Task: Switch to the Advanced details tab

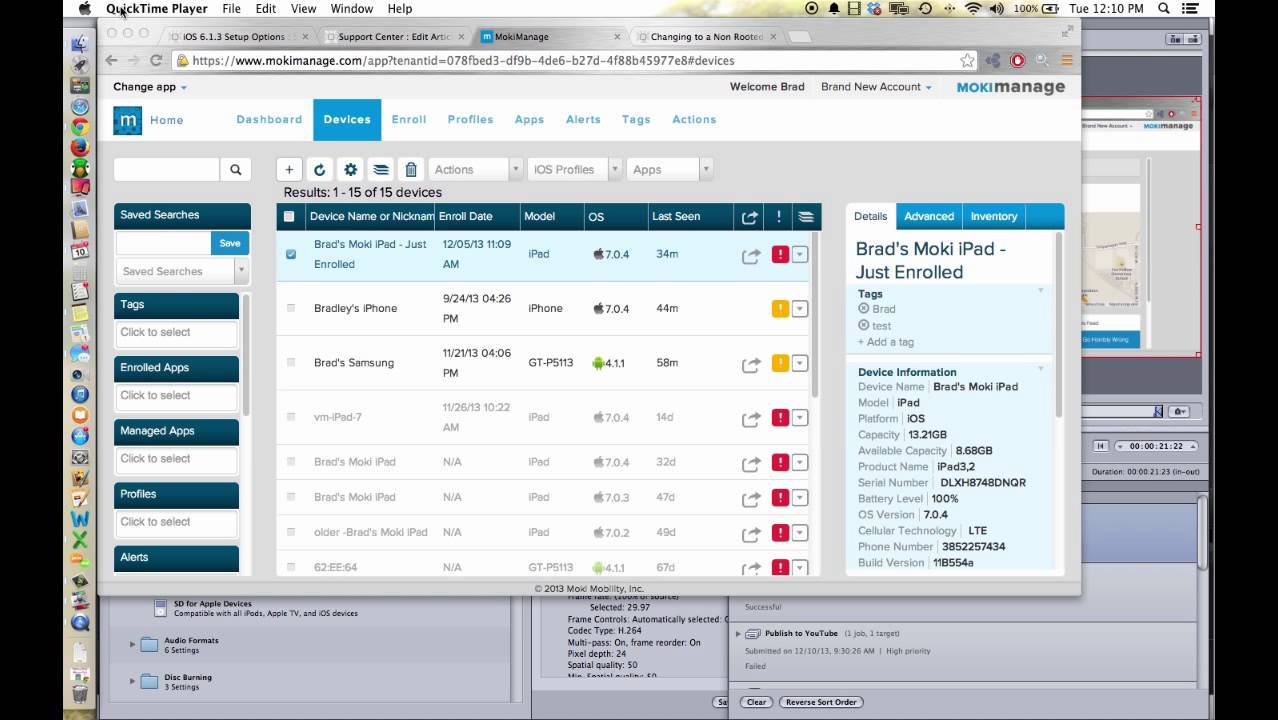Action: pos(929,216)
